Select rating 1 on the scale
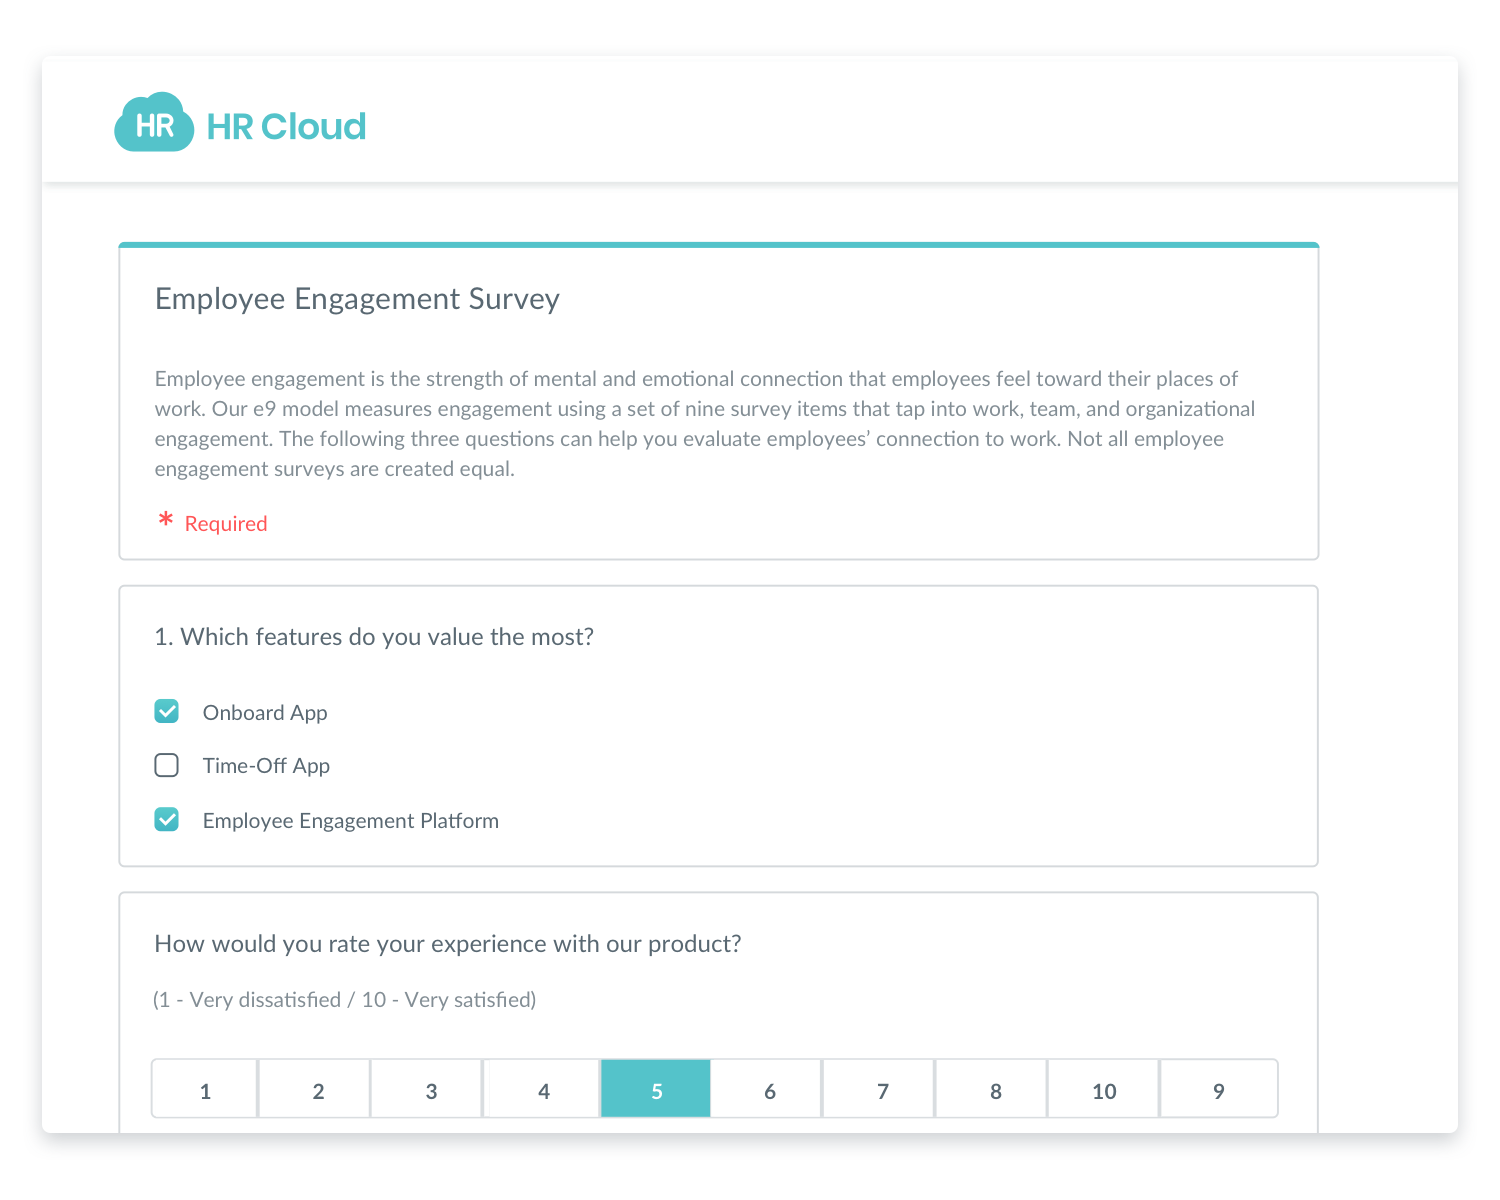 click(x=205, y=1089)
